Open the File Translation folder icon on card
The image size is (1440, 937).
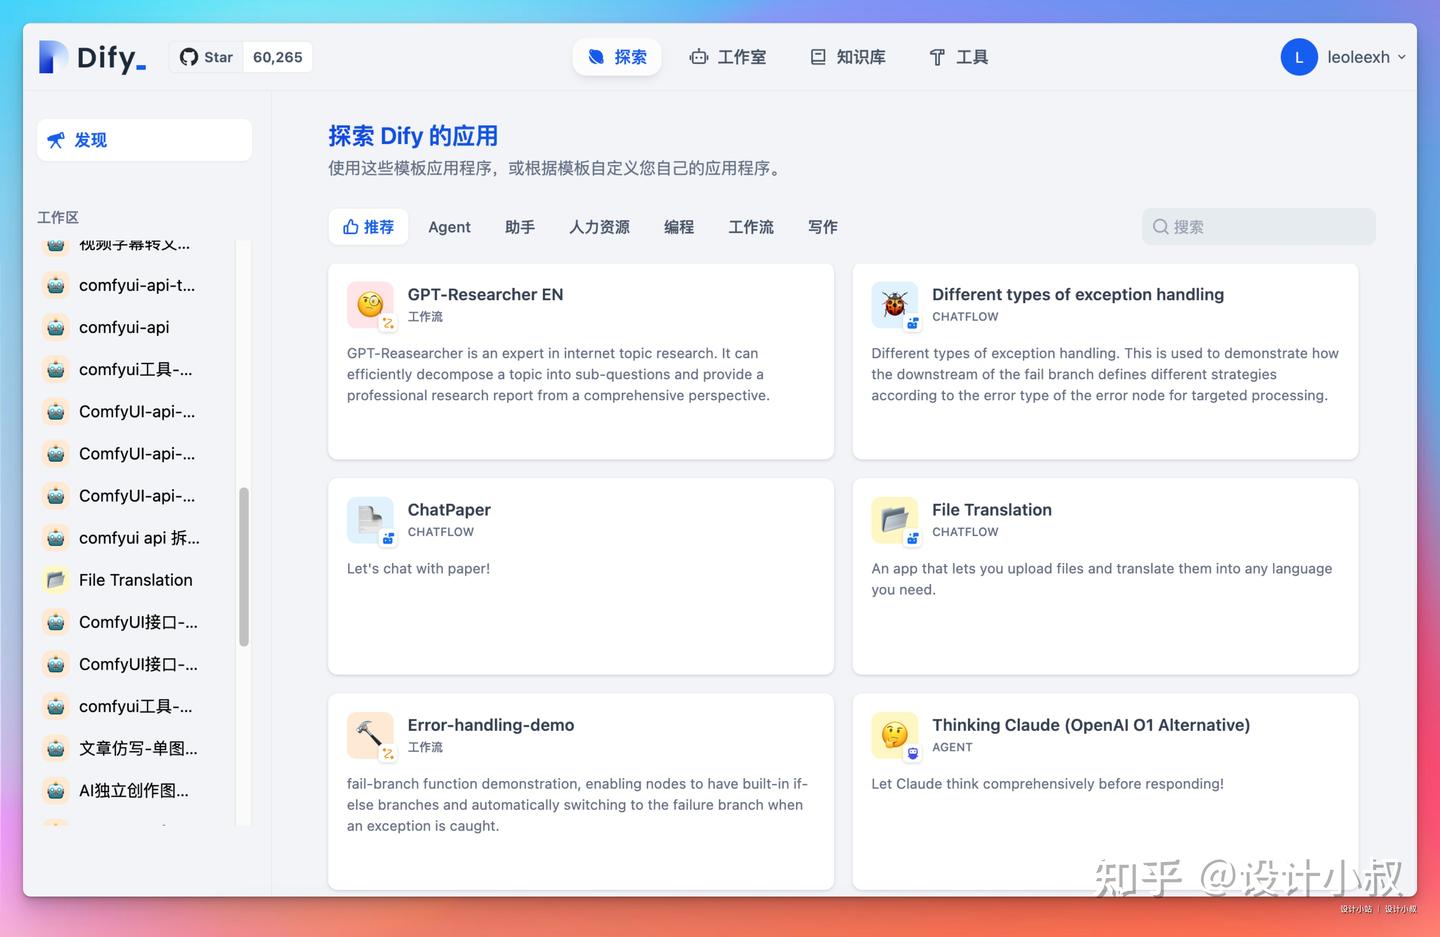[x=894, y=519]
